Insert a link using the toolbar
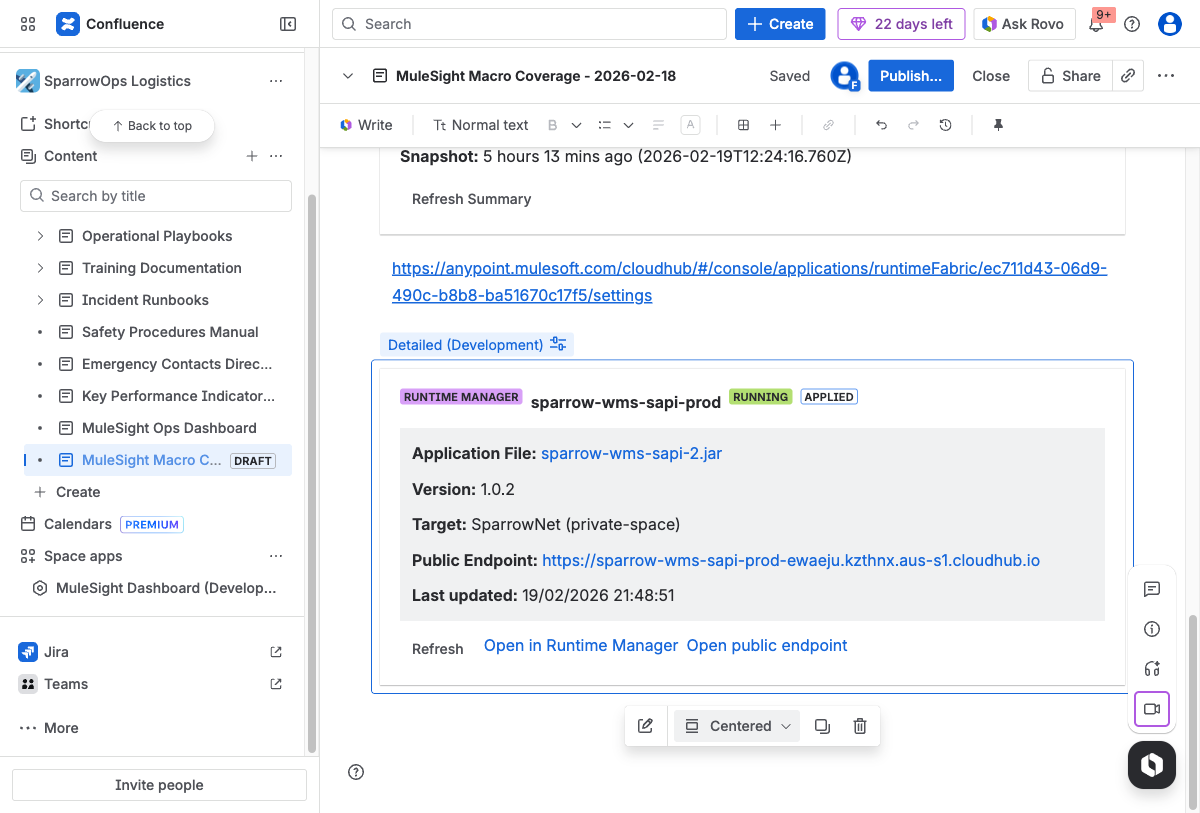This screenshot has height=813, width=1200. (x=828, y=124)
